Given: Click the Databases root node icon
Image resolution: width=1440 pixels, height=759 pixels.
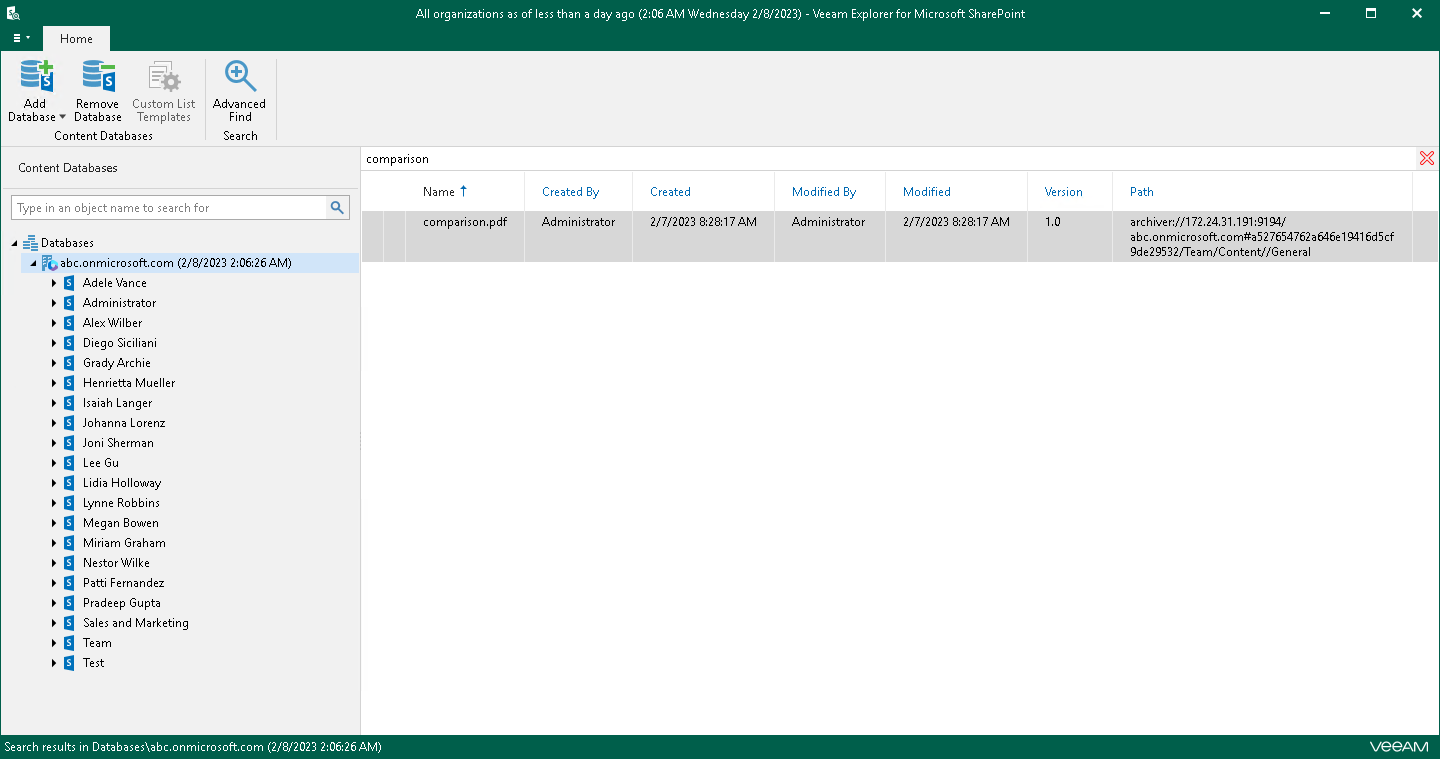Looking at the screenshot, I should coord(30,243).
